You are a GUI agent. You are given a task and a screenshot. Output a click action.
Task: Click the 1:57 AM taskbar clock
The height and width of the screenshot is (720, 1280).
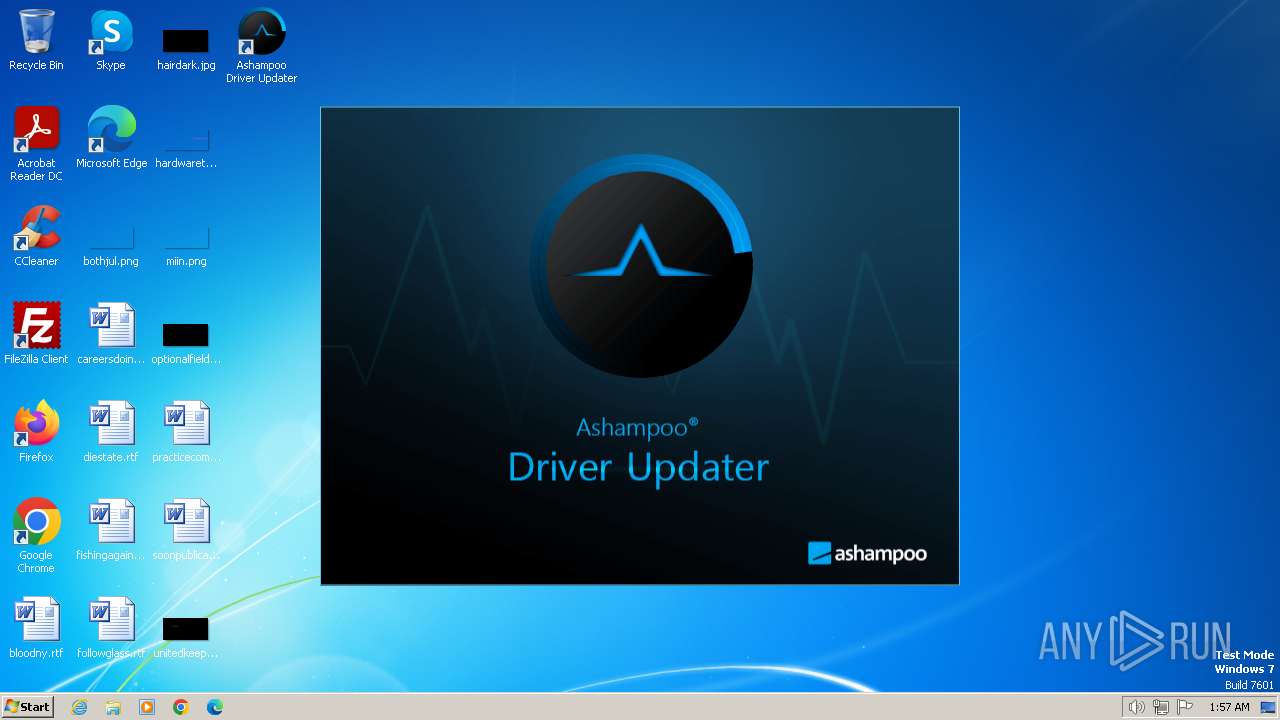tap(1229, 707)
